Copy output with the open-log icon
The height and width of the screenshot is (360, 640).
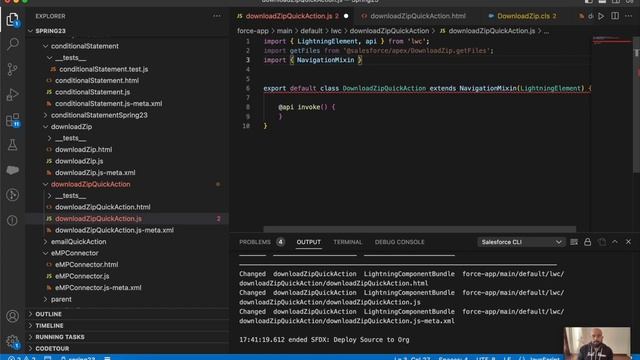tap(602, 242)
